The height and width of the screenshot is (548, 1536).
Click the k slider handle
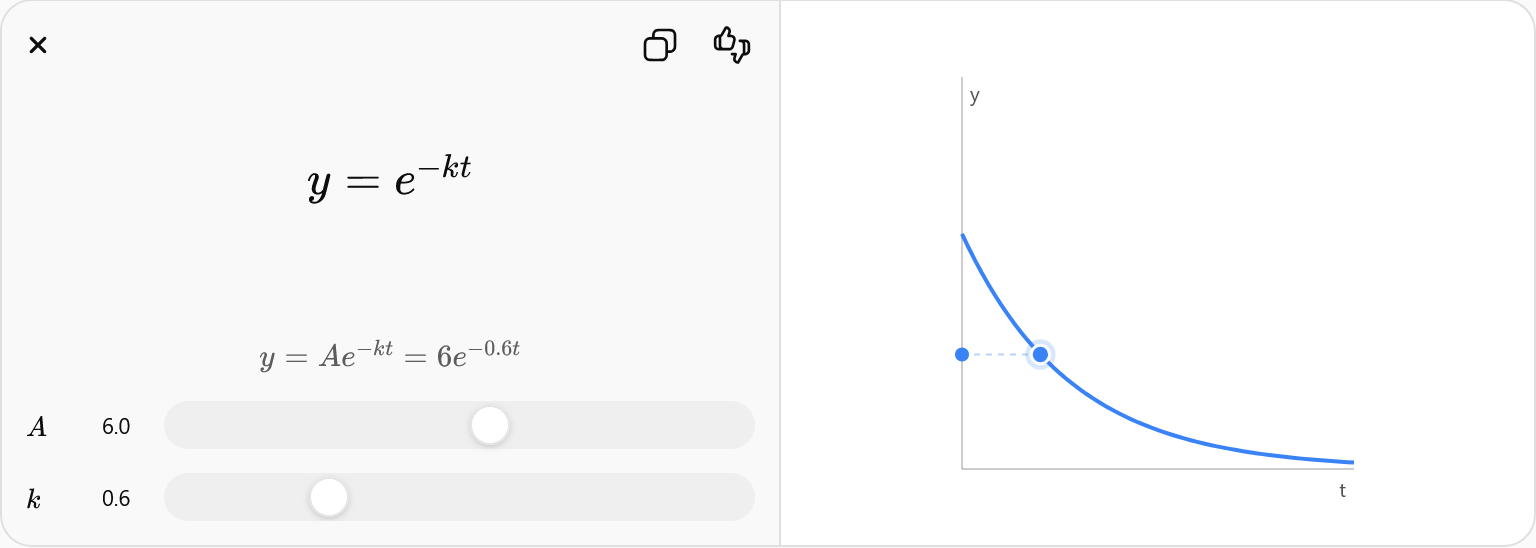click(x=328, y=497)
